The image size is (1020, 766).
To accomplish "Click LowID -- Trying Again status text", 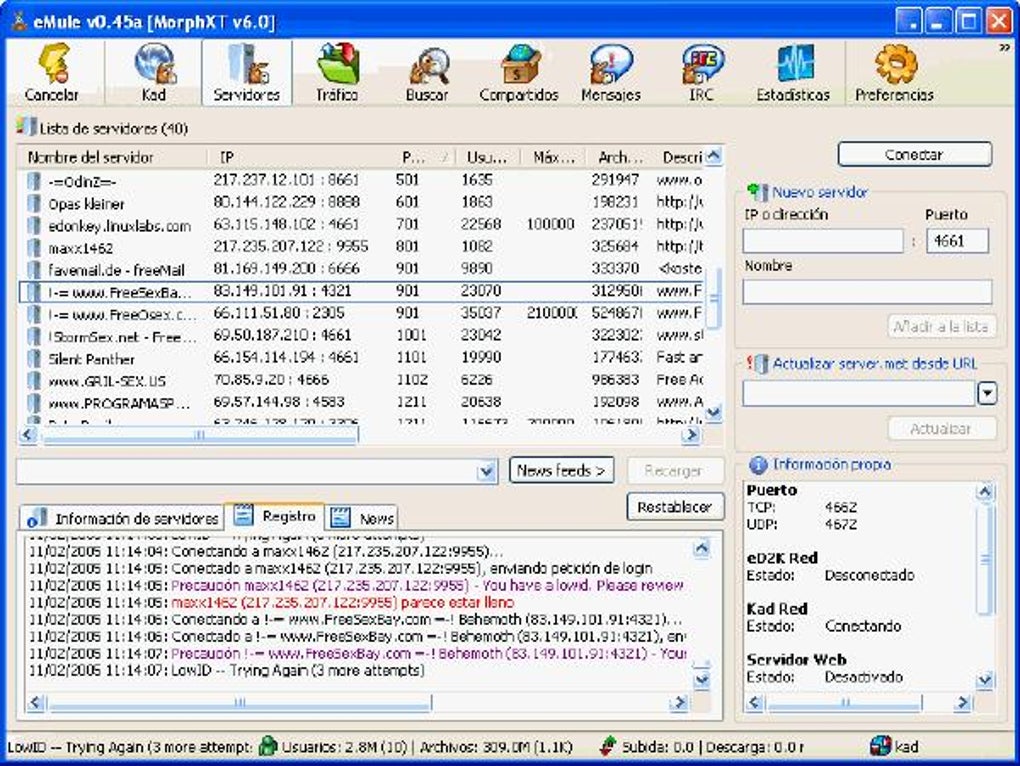I will pos(130,746).
